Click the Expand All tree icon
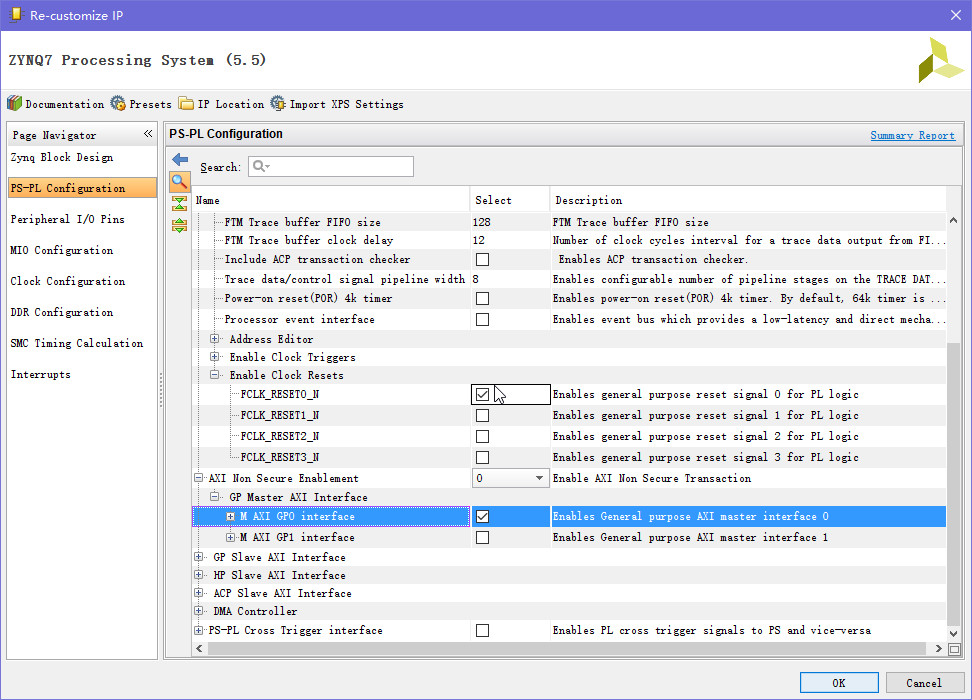Screen dimensions: 972x700 coord(180,226)
